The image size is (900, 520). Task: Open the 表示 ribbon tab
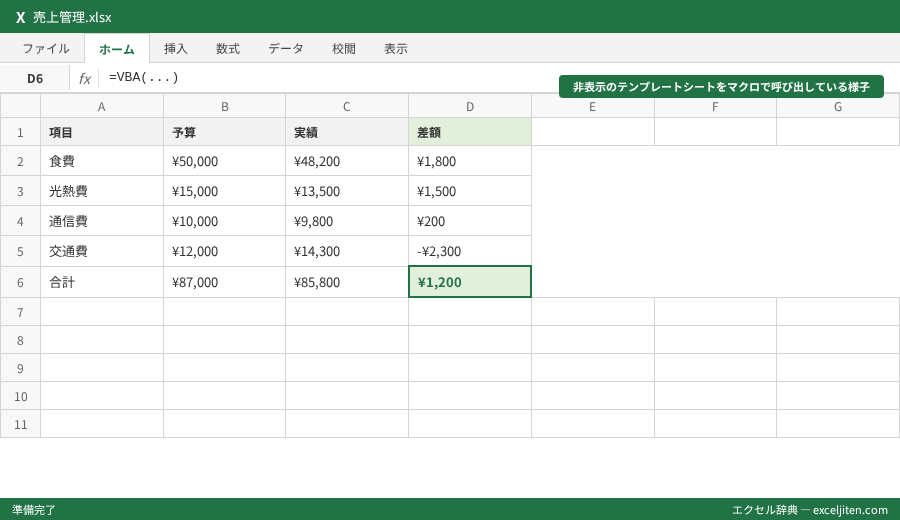396,49
